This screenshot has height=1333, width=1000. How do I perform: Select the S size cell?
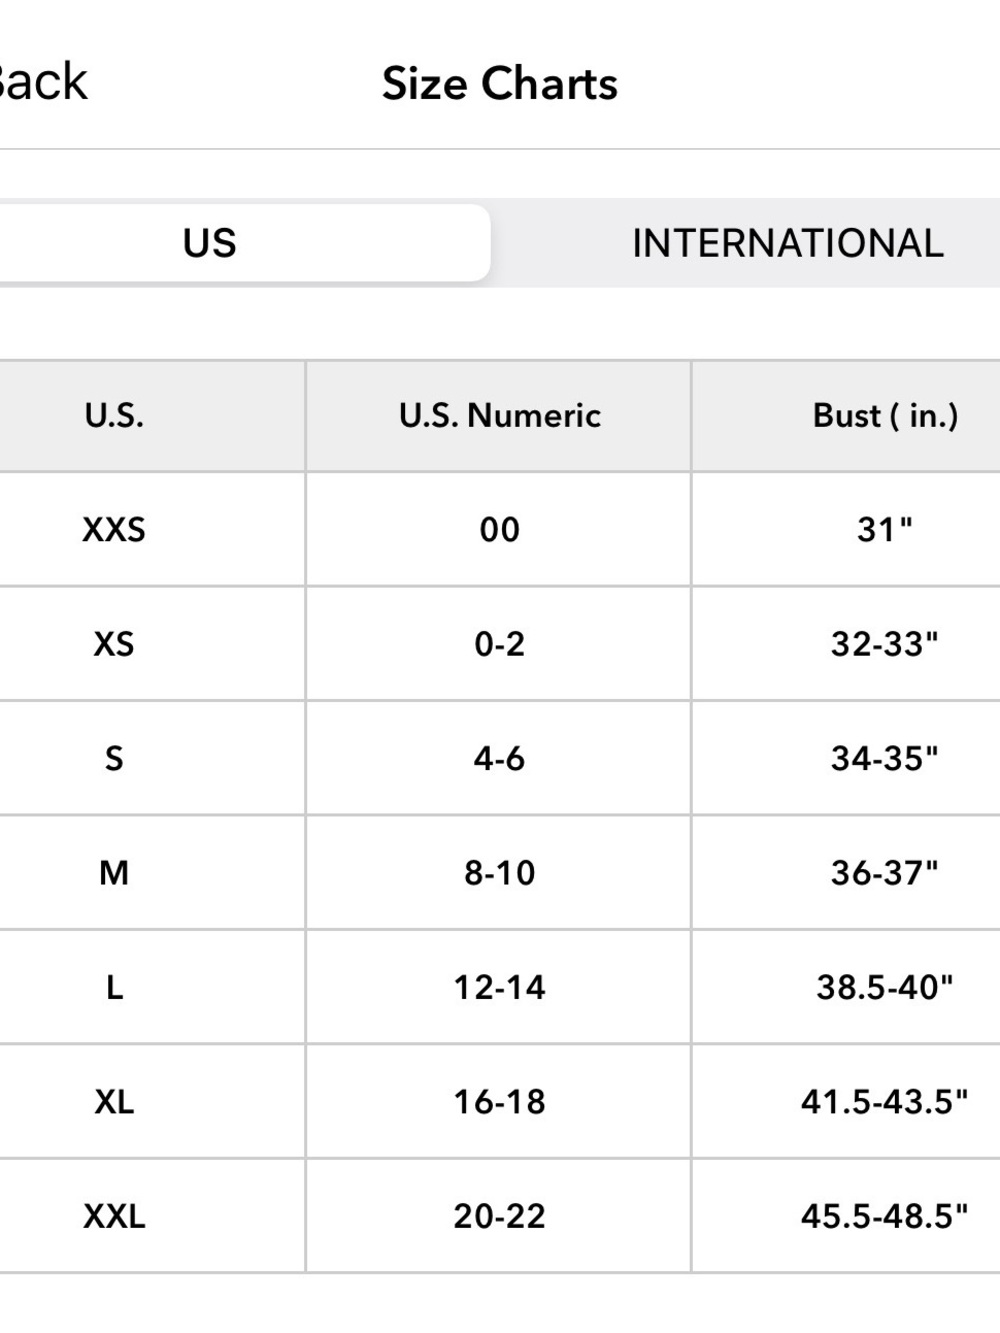(152, 758)
